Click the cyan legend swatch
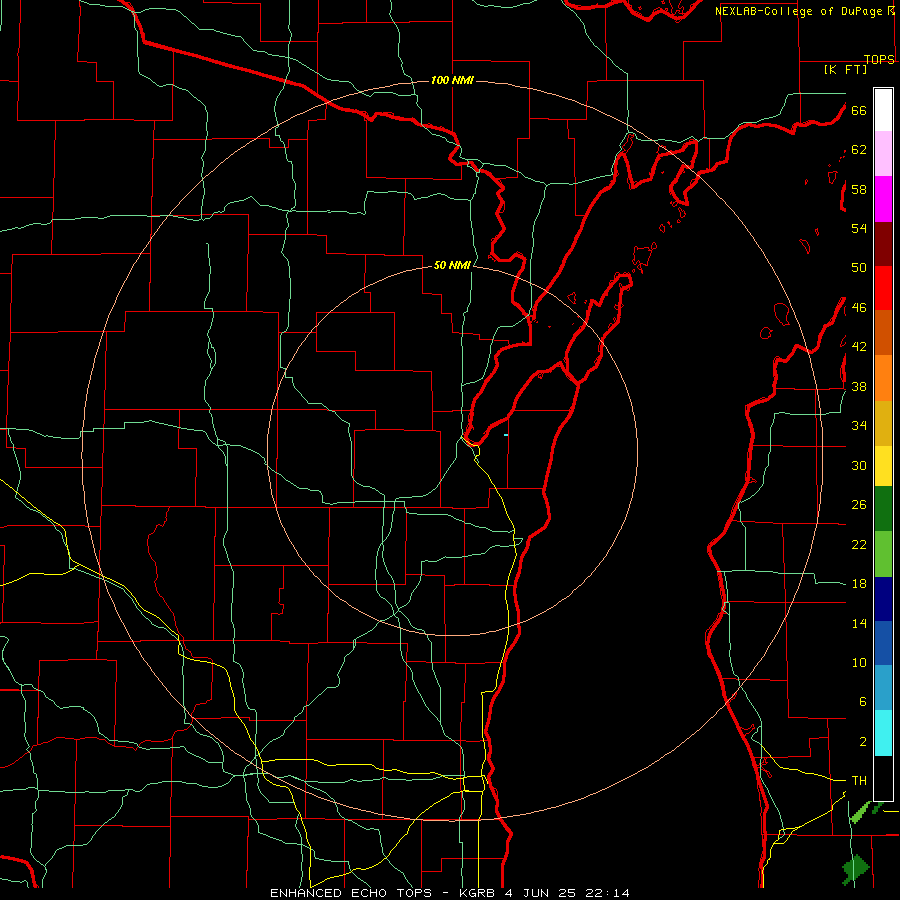Viewport: 900px width, 900px height. [x=883, y=733]
